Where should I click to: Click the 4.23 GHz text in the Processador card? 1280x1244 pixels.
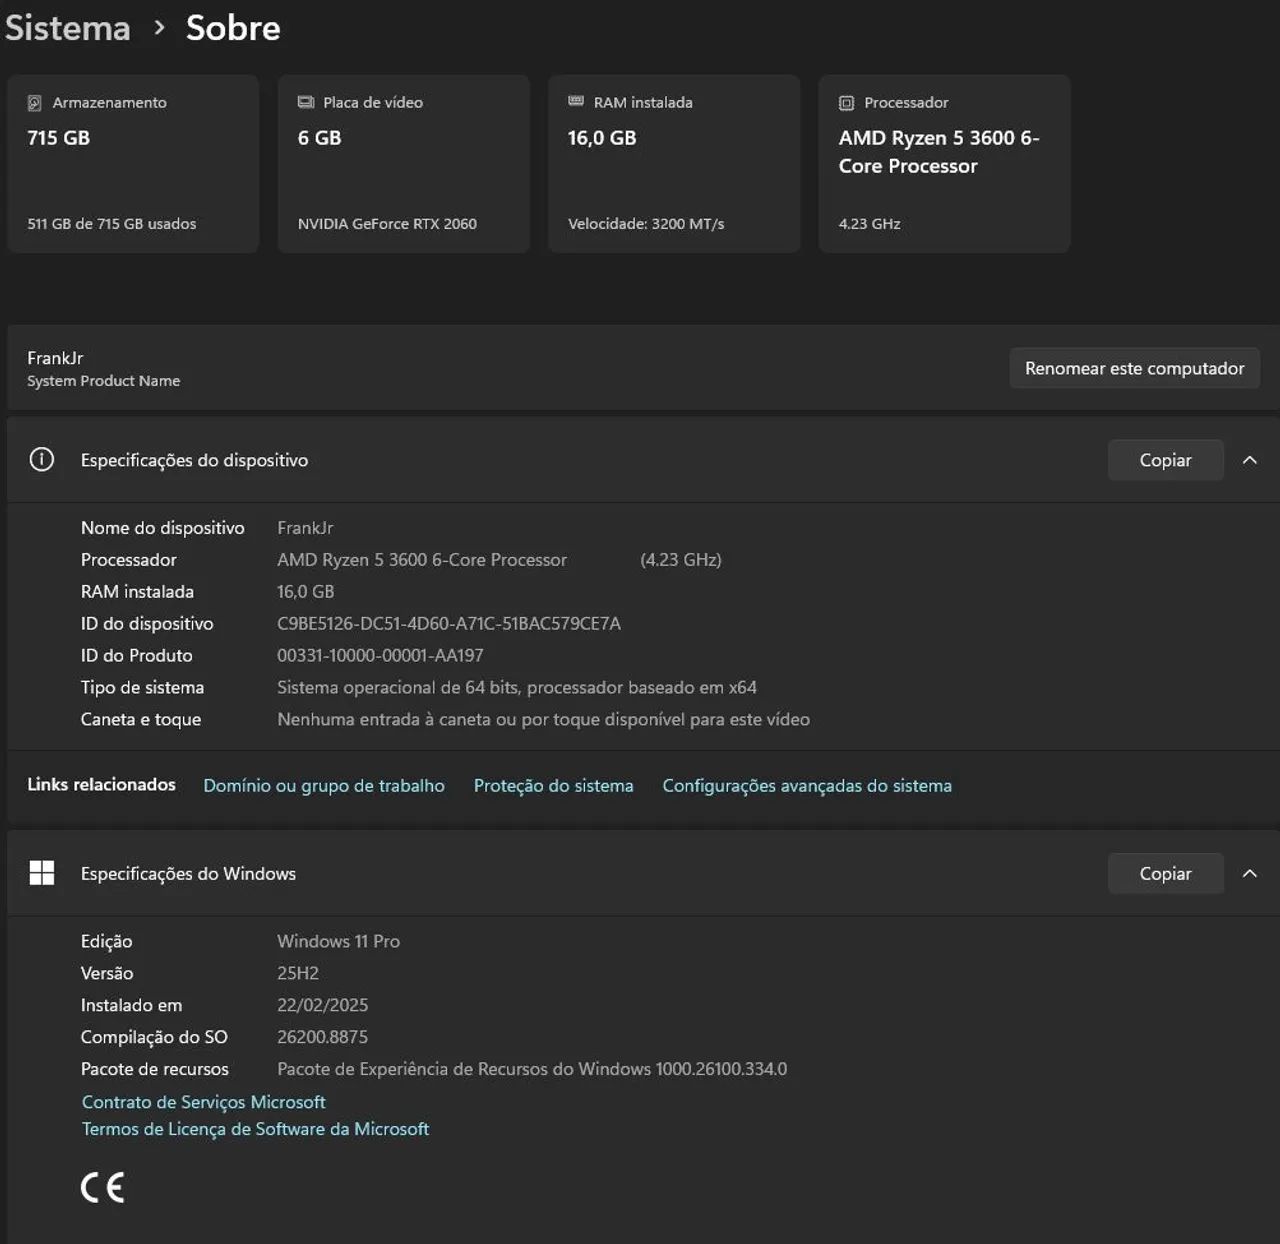pos(870,224)
